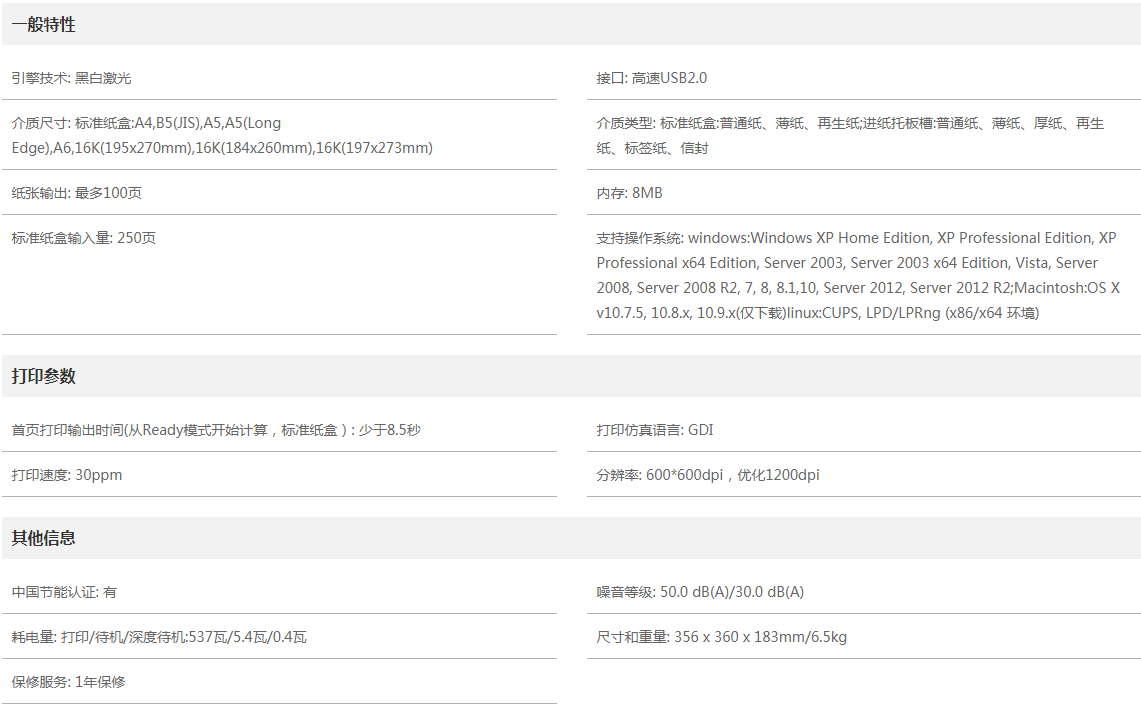The width and height of the screenshot is (1141, 709).
Task: Select the 首页打印输出时间 row
Action: click(x=216, y=430)
